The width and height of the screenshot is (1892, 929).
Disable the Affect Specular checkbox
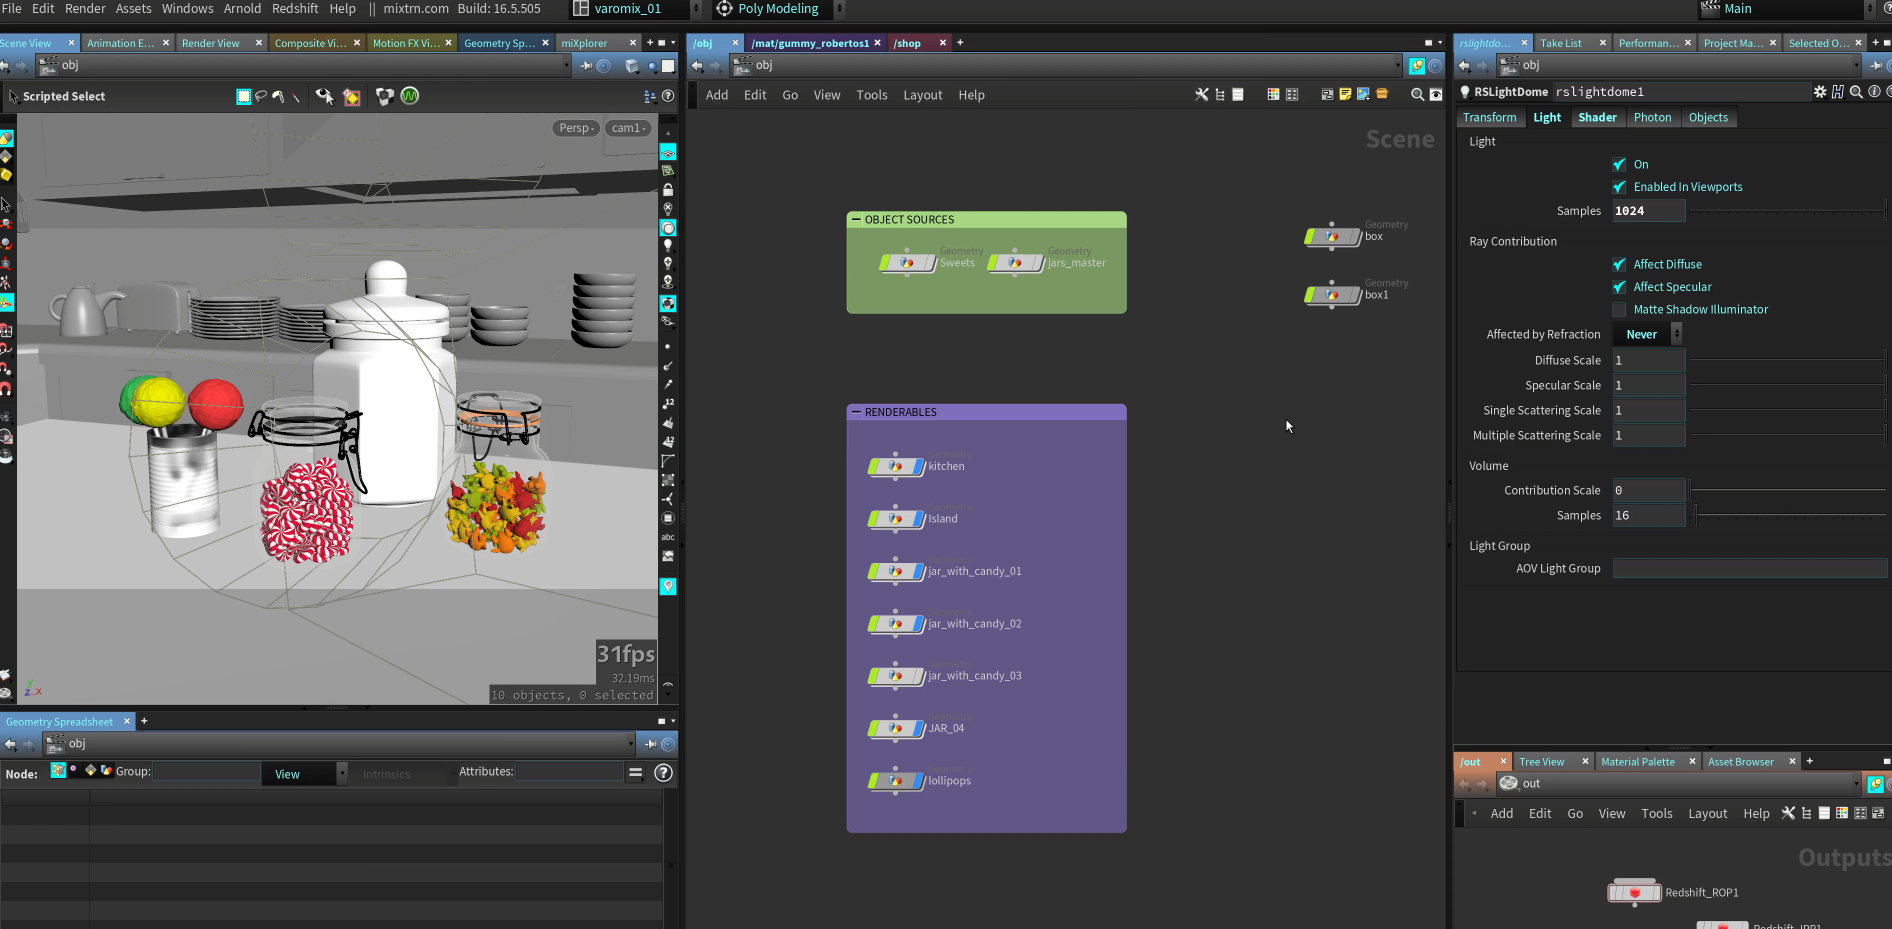1619,287
